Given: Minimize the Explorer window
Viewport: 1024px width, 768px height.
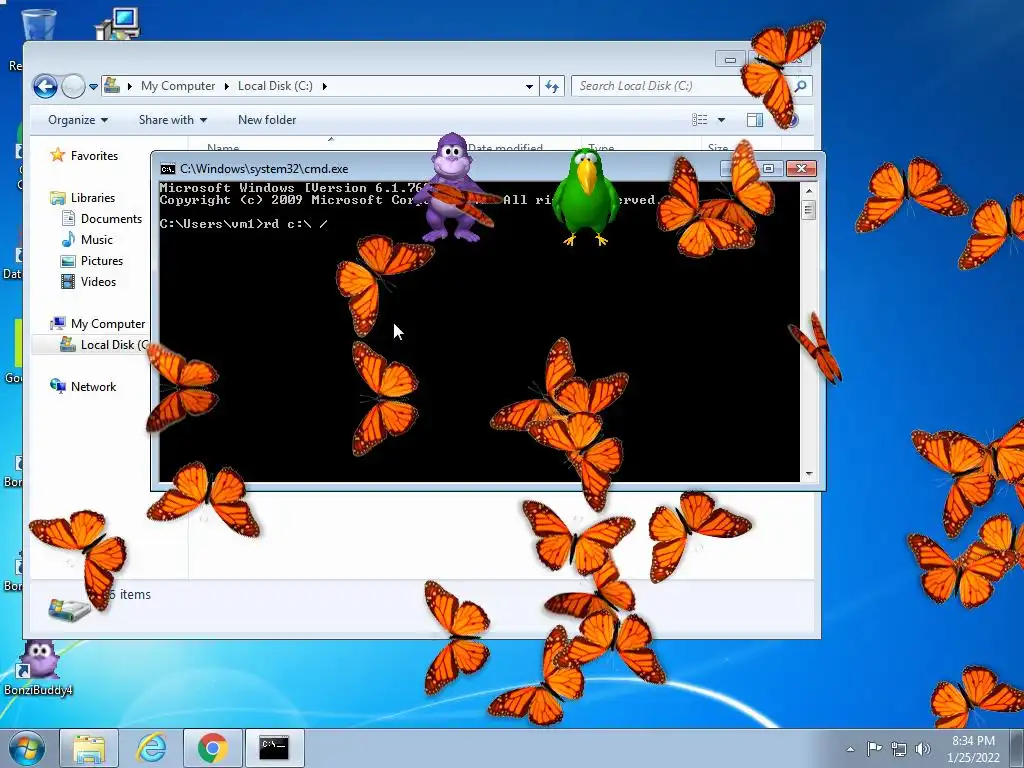Looking at the screenshot, I should (x=730, y=59).
